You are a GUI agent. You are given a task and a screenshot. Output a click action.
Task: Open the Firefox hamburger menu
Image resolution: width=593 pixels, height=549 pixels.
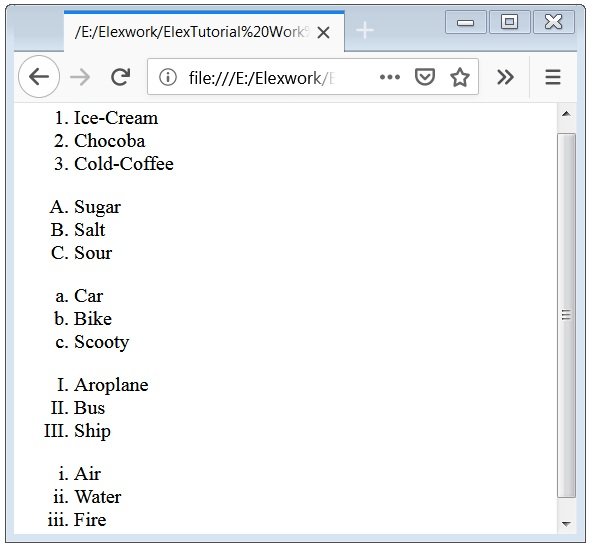coord(553,77)
